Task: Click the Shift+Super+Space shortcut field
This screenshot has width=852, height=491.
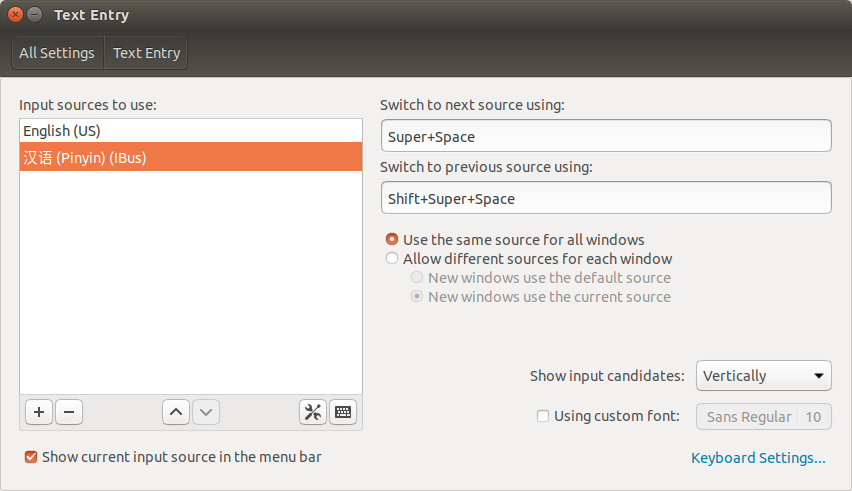Action: point(606,198)
